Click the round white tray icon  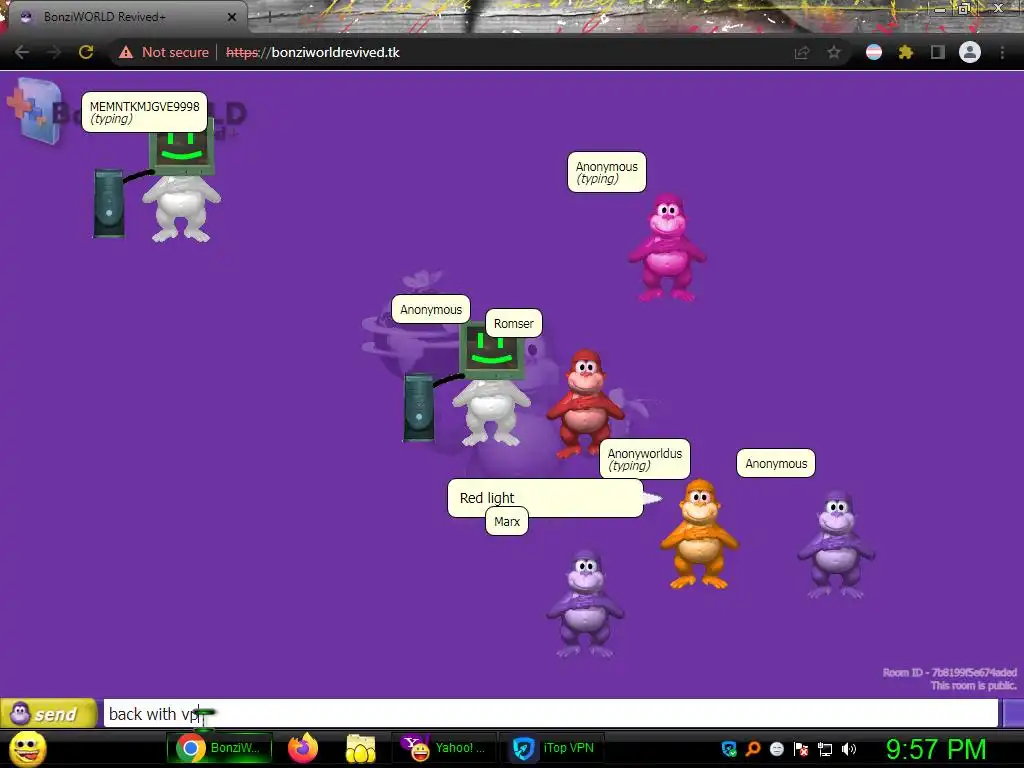(777, 749)
